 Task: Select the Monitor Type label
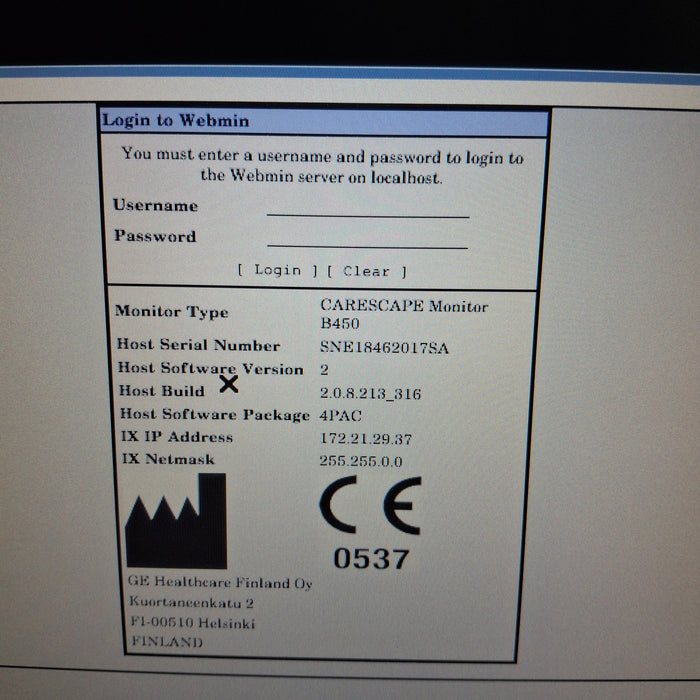171,312
